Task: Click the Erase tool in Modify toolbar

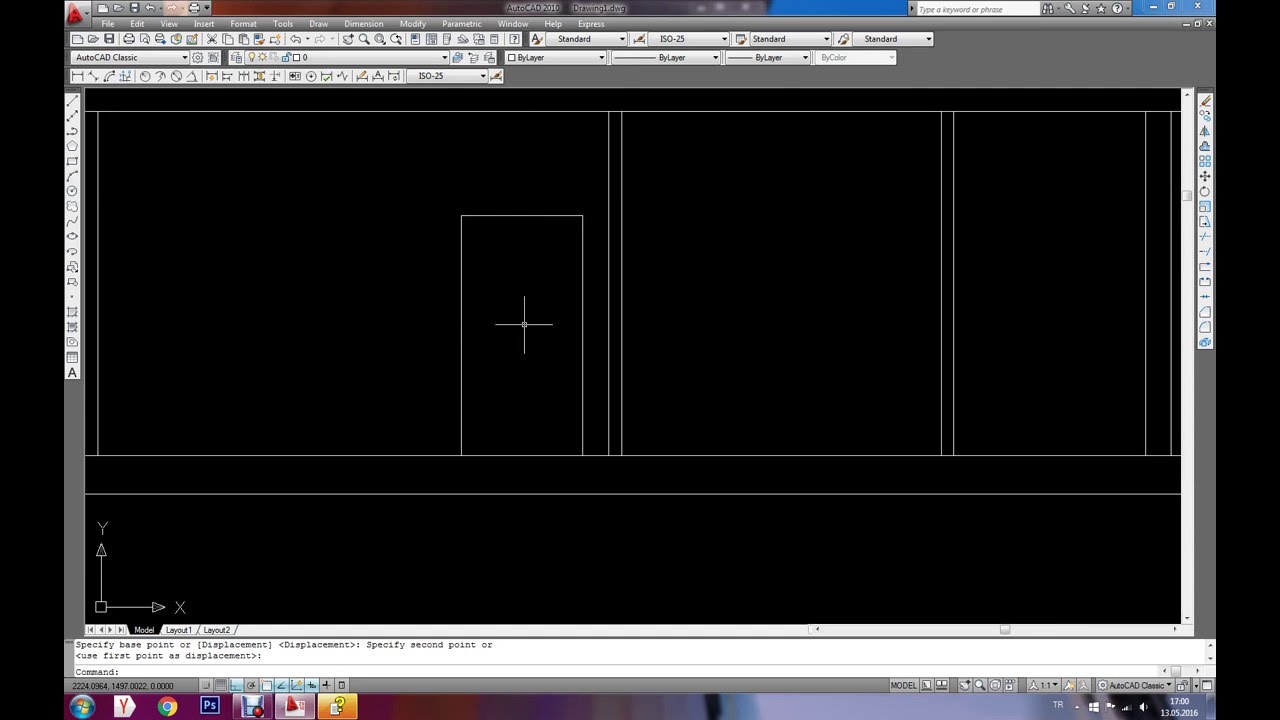Action: (x=1205, y=101)
